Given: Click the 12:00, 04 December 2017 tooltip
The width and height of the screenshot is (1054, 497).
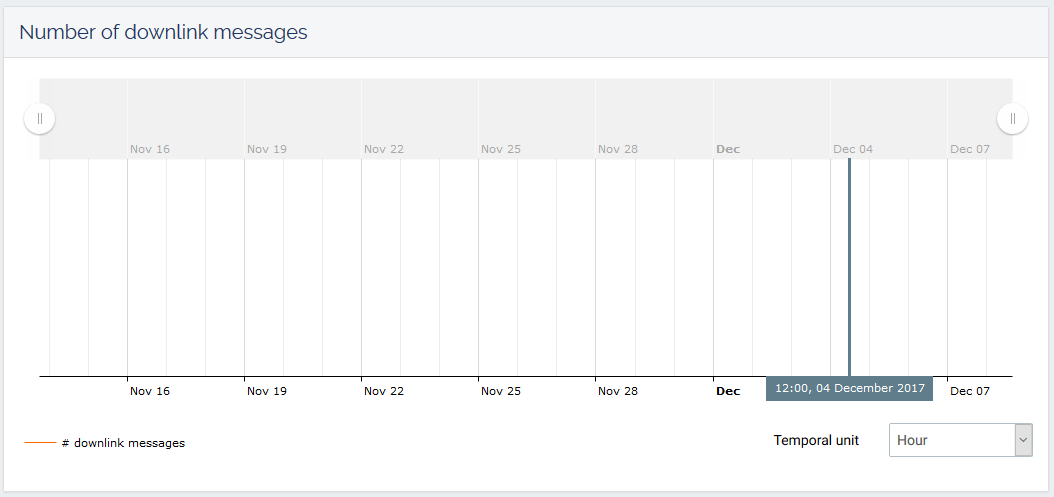Looking at the screenshot, I should click(849, 389).
